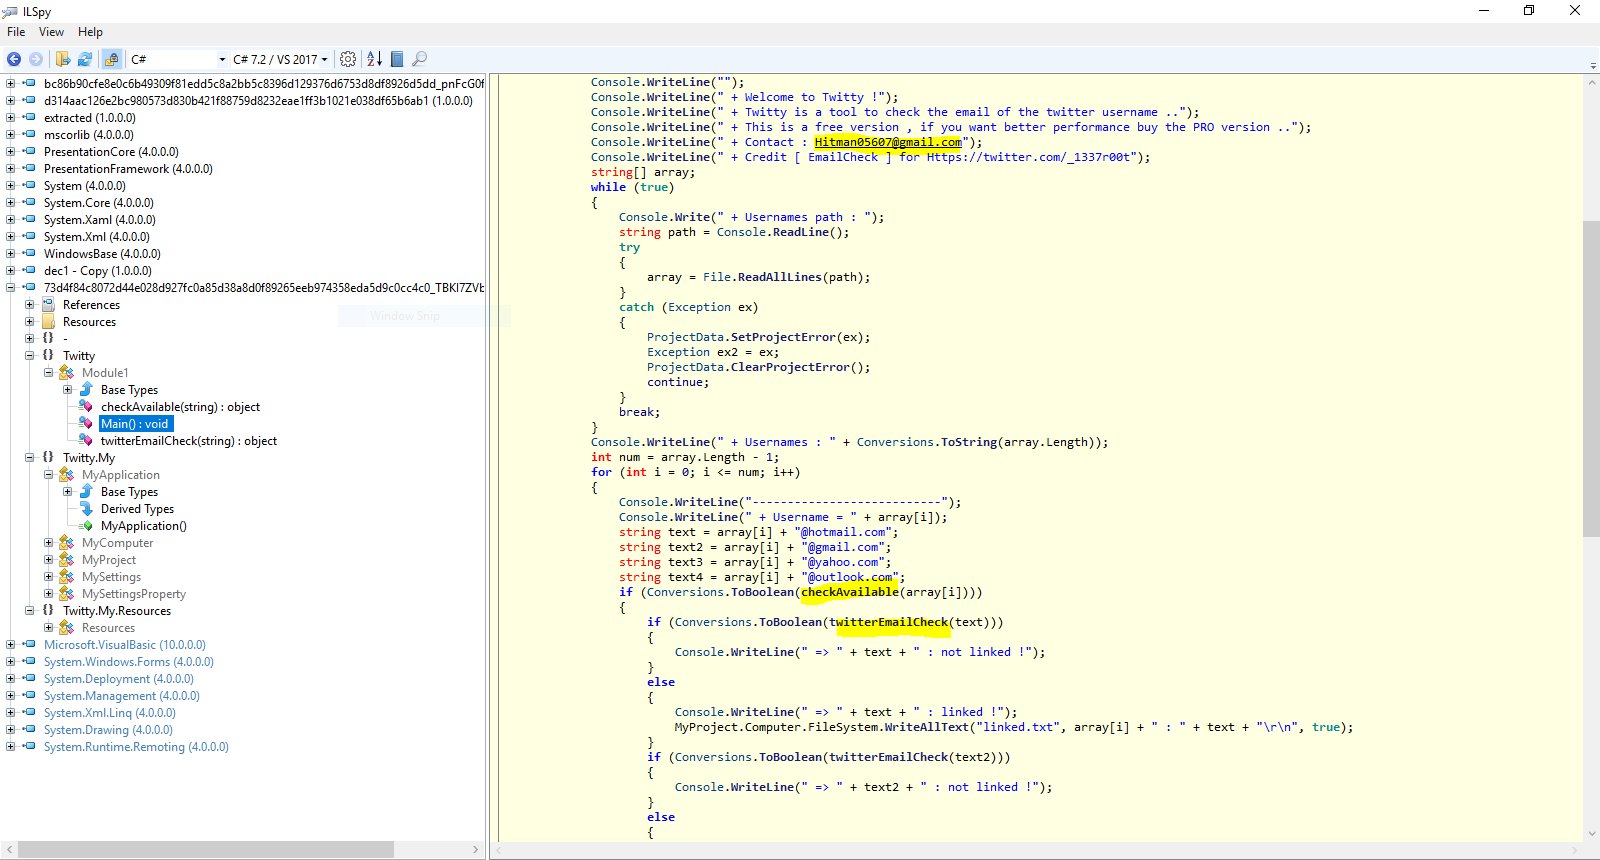Click the ILSpy application icon in title bar
This screenshot has width=1600, height=860.
(x=10, y=11)
